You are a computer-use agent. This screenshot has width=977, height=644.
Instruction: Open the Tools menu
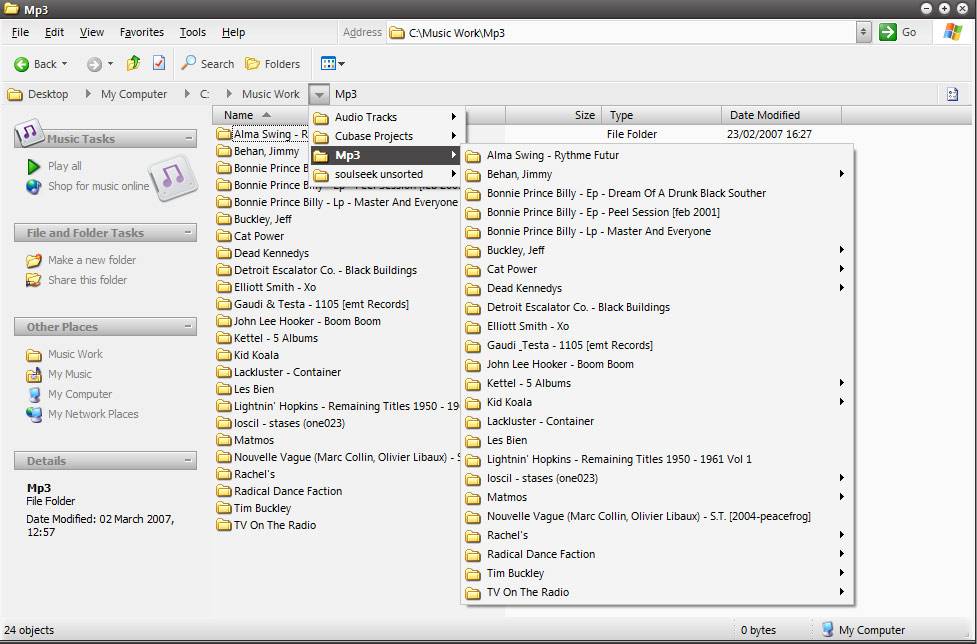[193, 32]
